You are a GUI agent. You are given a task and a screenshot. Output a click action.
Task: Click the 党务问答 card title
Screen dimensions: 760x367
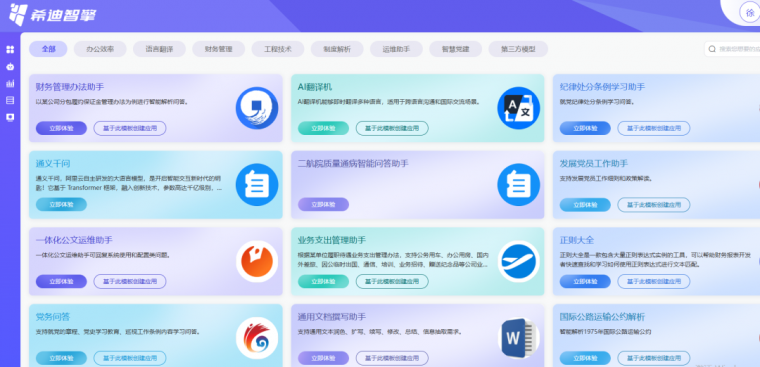[x=53, y=317]
